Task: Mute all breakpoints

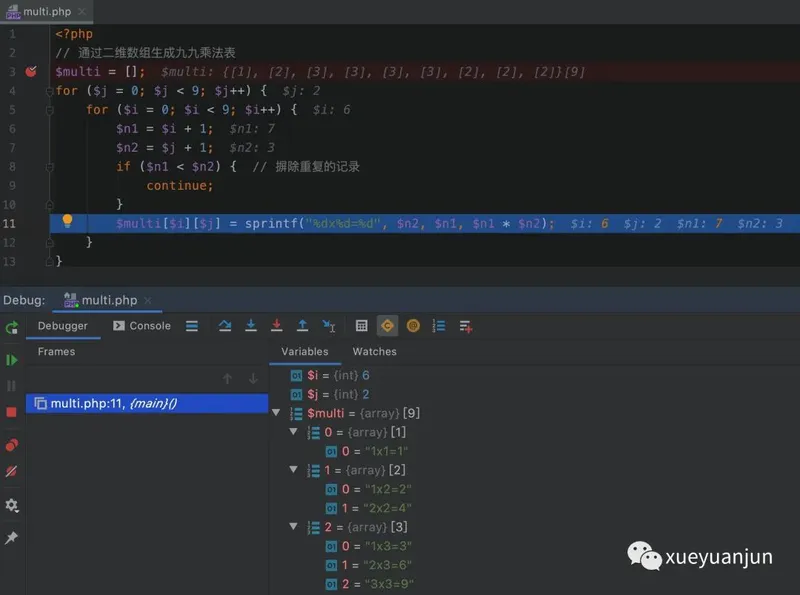Action: click(11, 471)
